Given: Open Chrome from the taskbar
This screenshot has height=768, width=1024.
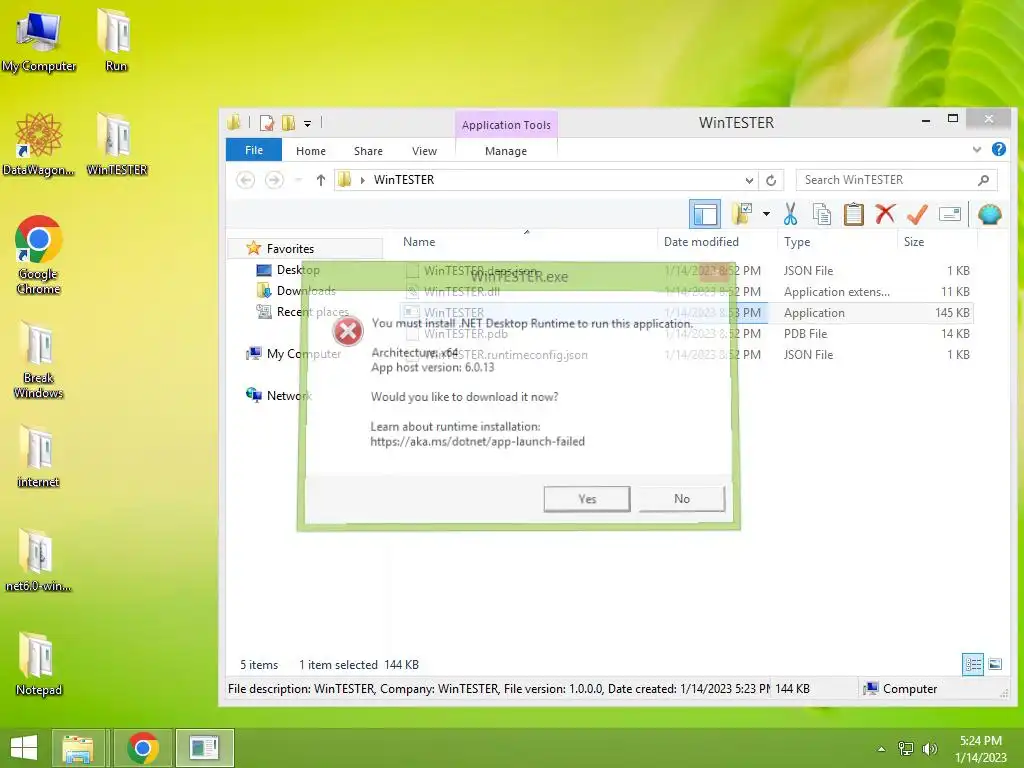Looking at the screenshot, I should click(142, 748).
